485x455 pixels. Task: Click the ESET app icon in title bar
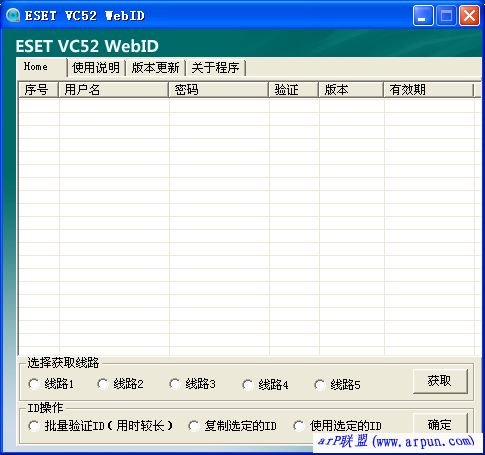(13, 15)
